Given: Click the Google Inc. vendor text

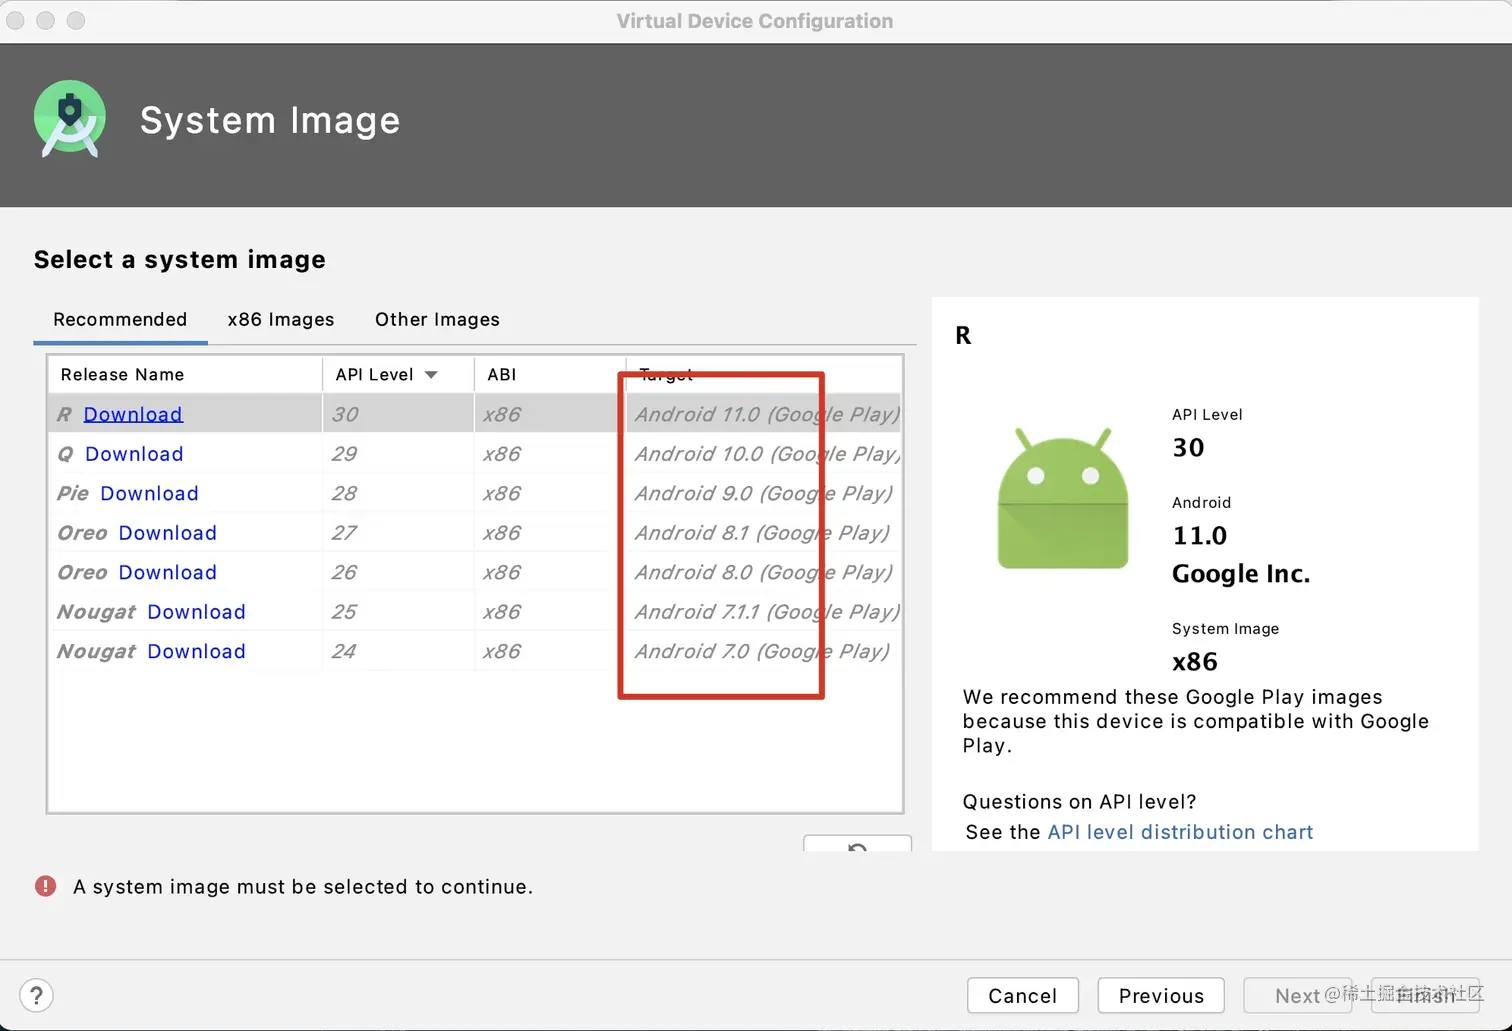Looking at the screenshot, I should [1241, 574].
